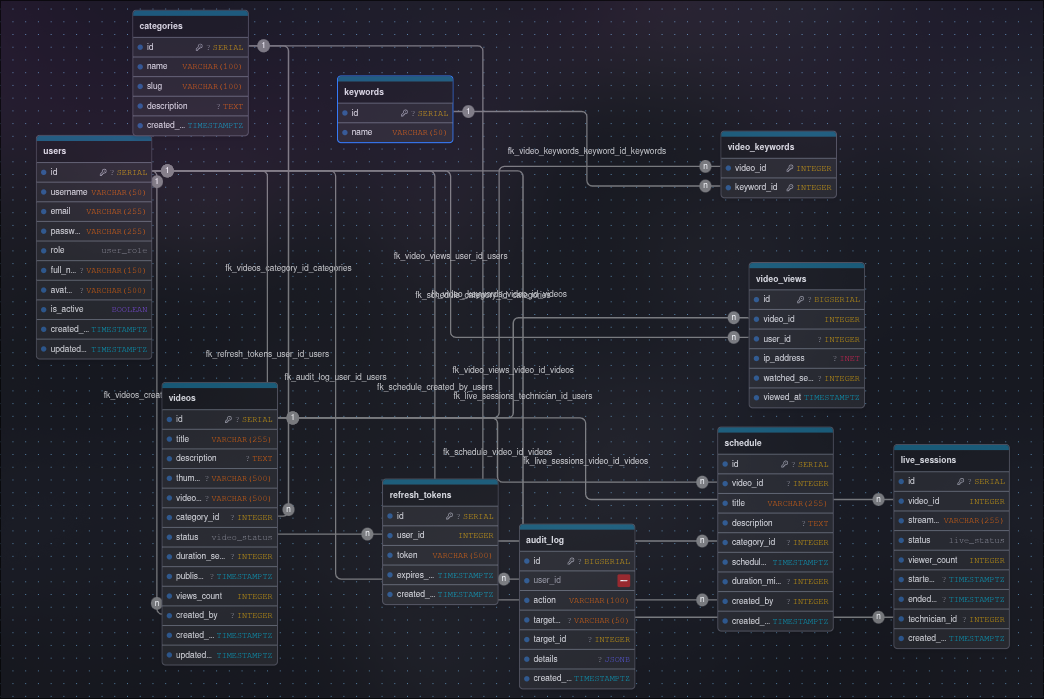The height and width of the screenshot is (699, 1044).
Task: Select the 'name' column in keywords table
Action: pos(395,132)
